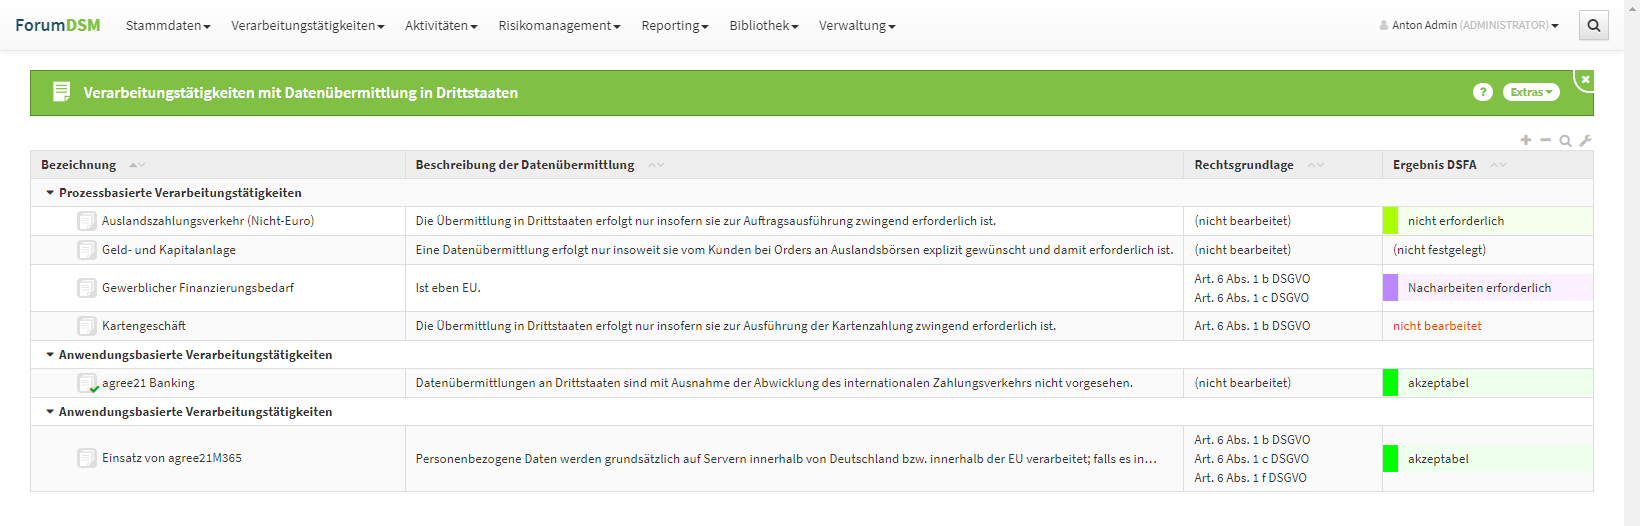Open the Extras dropdown
Screen dimensions: 1640x526
(x=1530, y=92)
